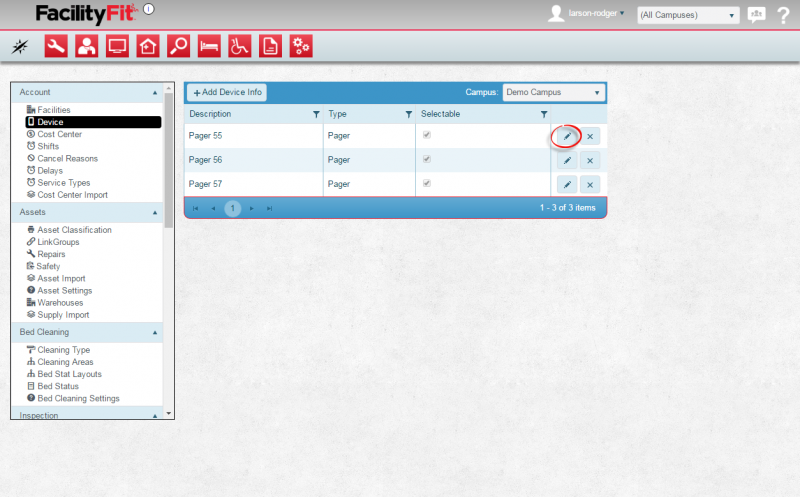The image size is (800, 497).
Task: Open the monitor display module icon
Action: [x=117, y=46]
